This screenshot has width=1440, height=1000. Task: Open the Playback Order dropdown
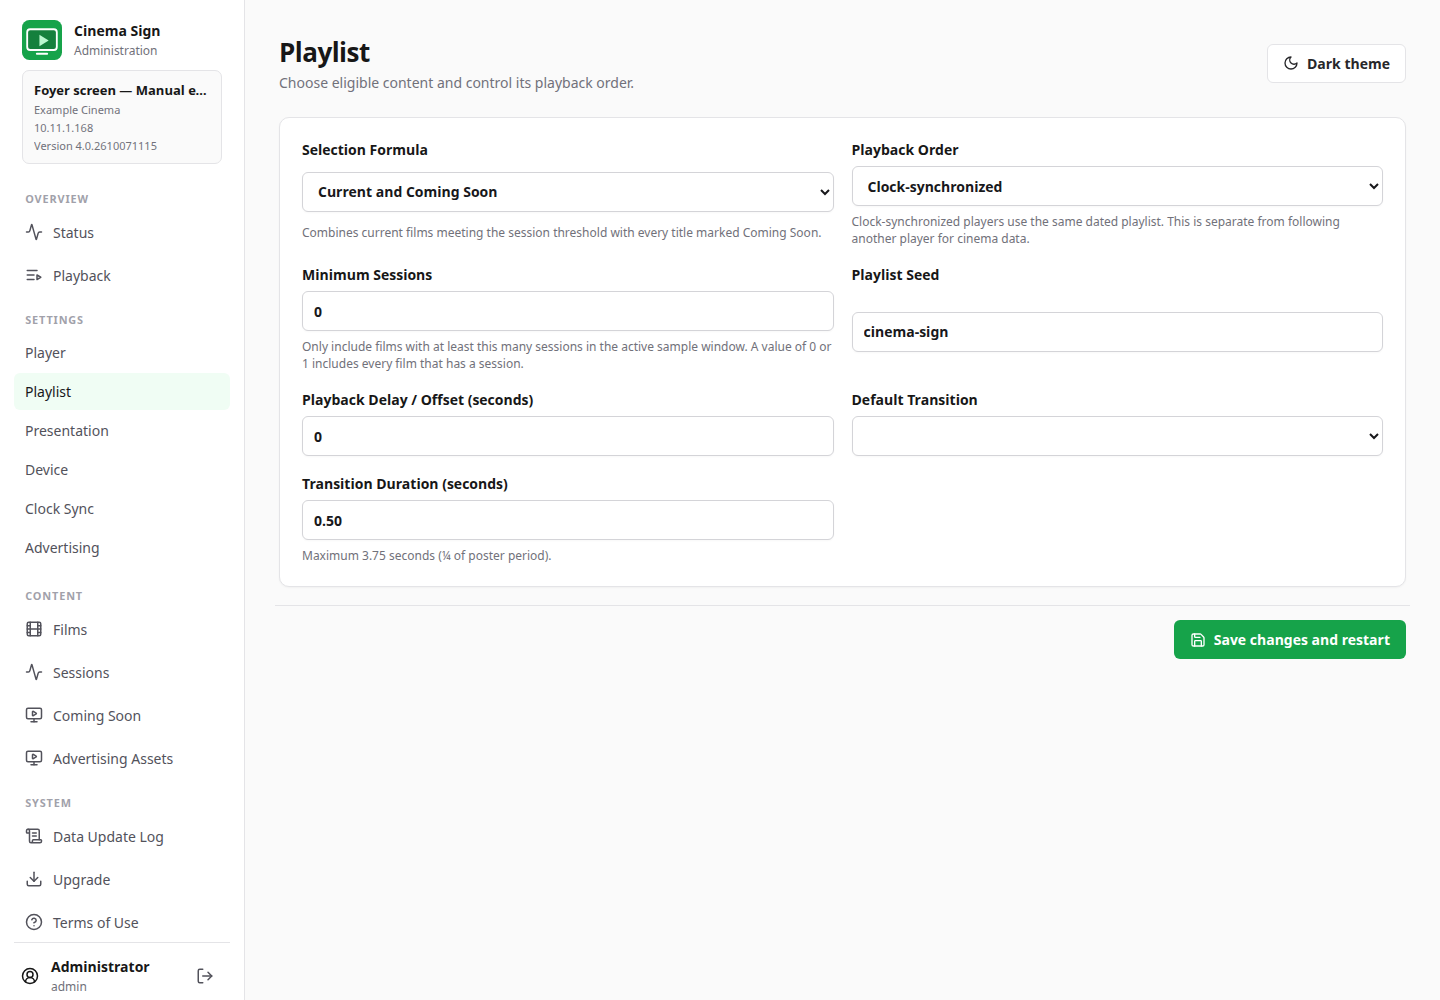coord(1117,186)
